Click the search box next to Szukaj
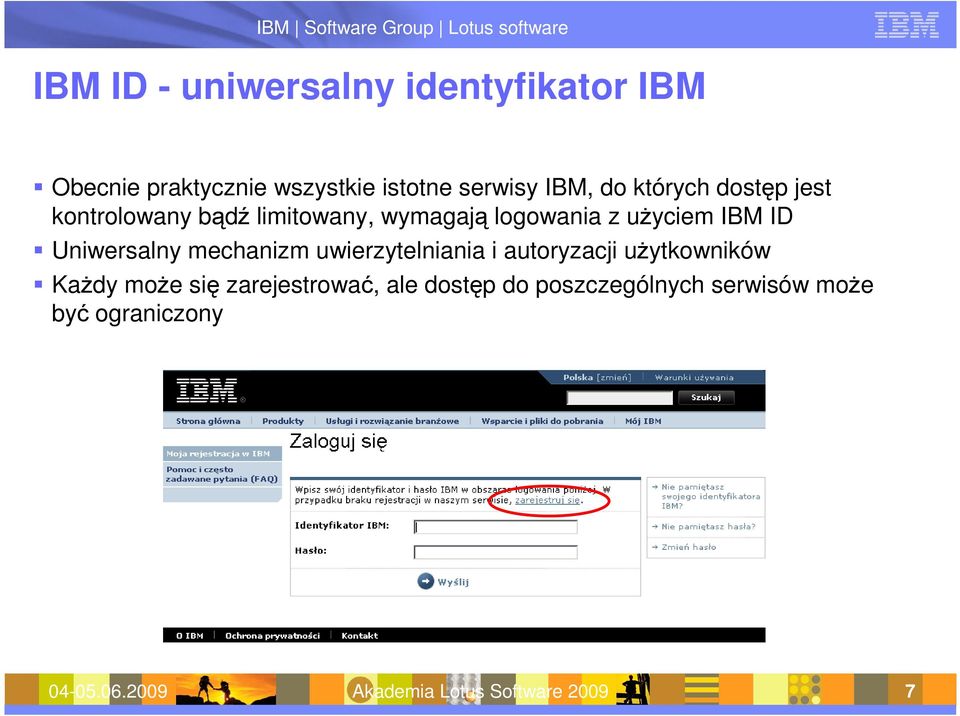The width and height of the screenshot is (960, 716). point(620,398)
